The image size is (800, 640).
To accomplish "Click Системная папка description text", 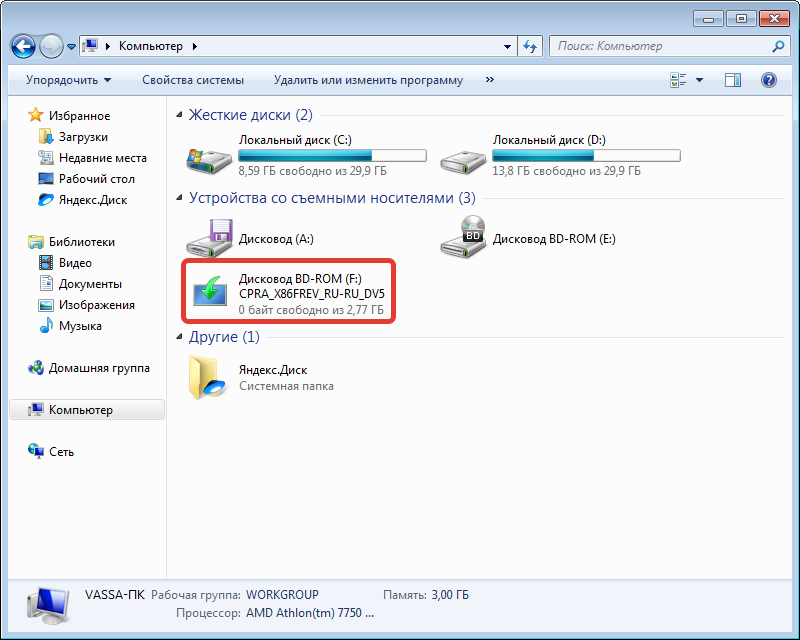I will tap(286, 386).
